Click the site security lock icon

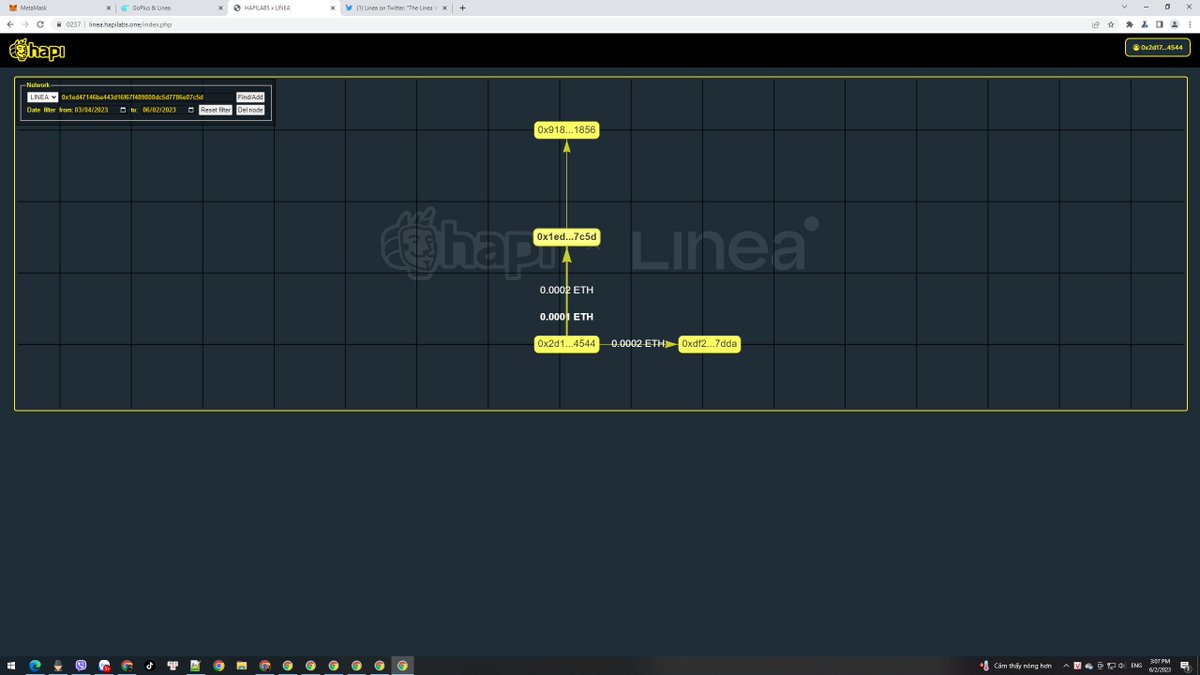click(x=60, y=24)
